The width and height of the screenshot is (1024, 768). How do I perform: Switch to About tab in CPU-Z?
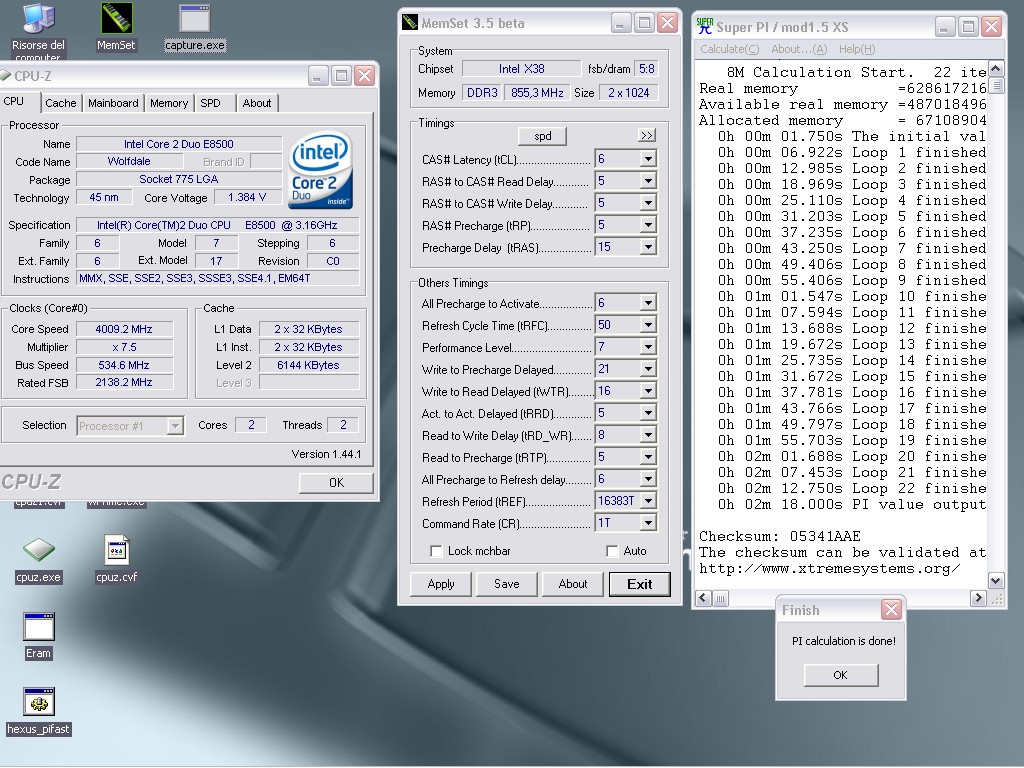257,103
